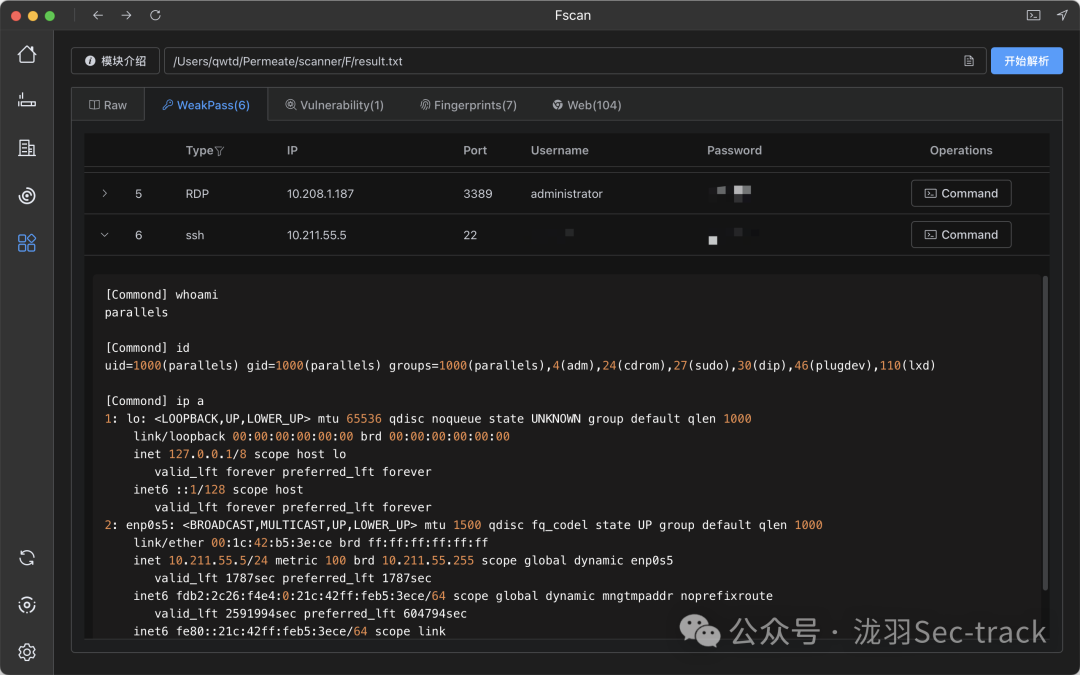Click the uid=1000(parallels) output line
The height and width of the screenshot is (675, 1080).
(x=520, y=366)
